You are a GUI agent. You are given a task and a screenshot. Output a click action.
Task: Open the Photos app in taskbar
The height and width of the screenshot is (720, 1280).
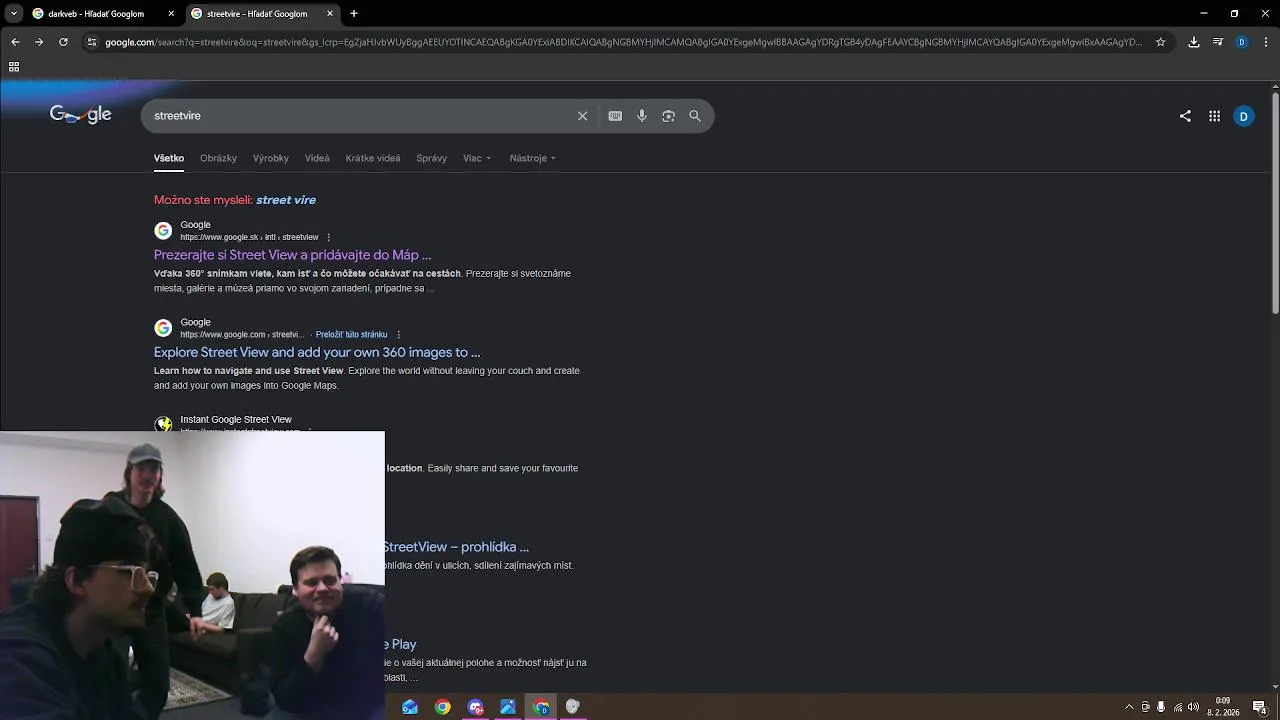[508, 707]
